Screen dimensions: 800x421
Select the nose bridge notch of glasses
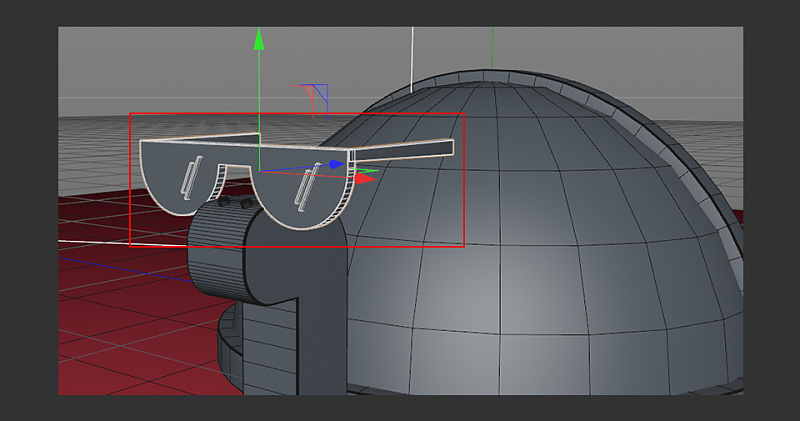[235, 171]
